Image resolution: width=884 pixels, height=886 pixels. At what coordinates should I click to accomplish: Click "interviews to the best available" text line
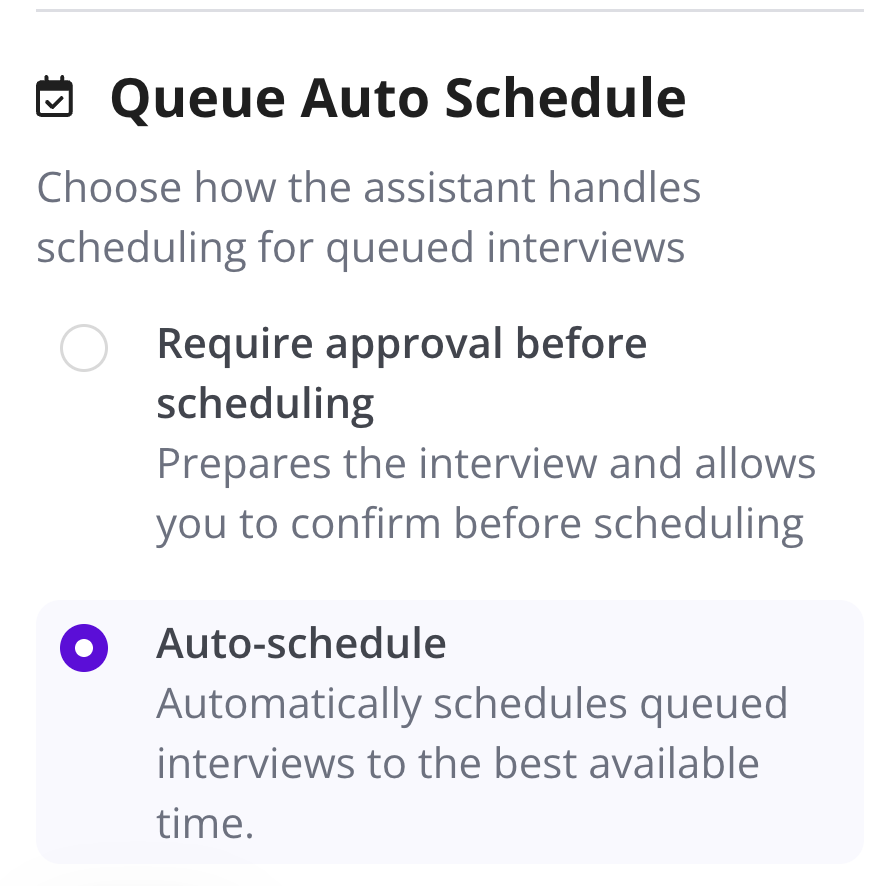[458, 764]
